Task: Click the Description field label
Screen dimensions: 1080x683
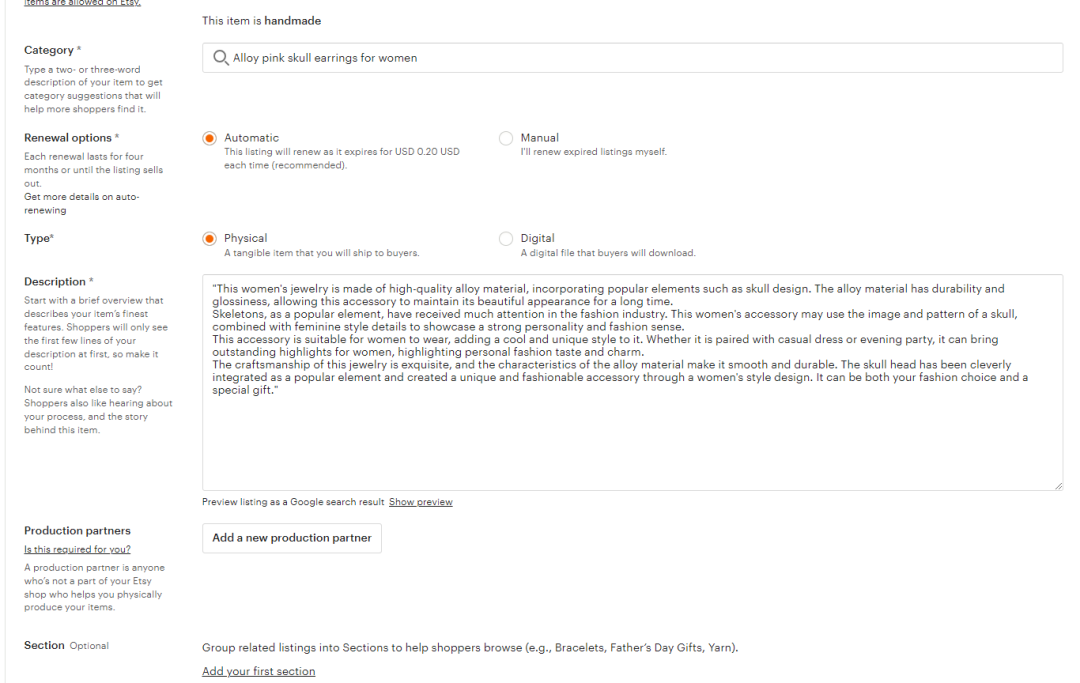Action: (56, 282)
